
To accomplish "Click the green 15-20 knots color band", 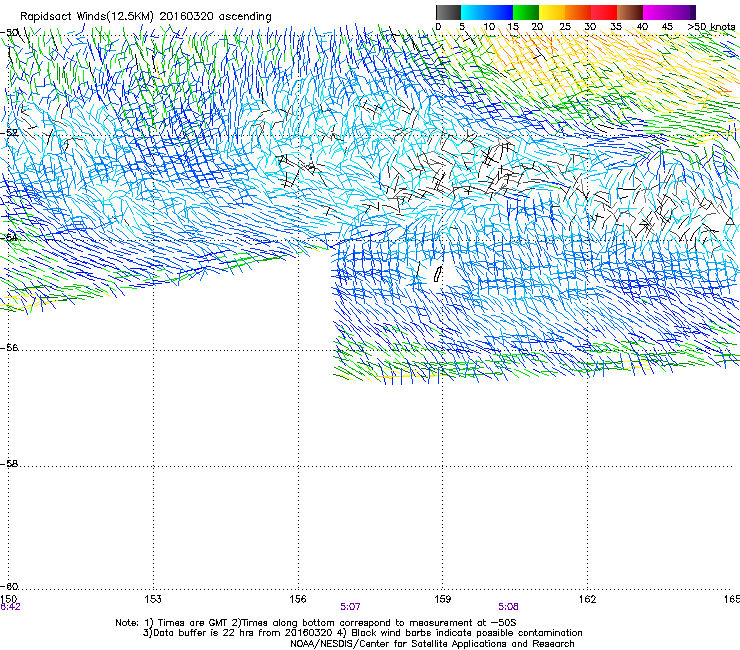I will (526, 12).
